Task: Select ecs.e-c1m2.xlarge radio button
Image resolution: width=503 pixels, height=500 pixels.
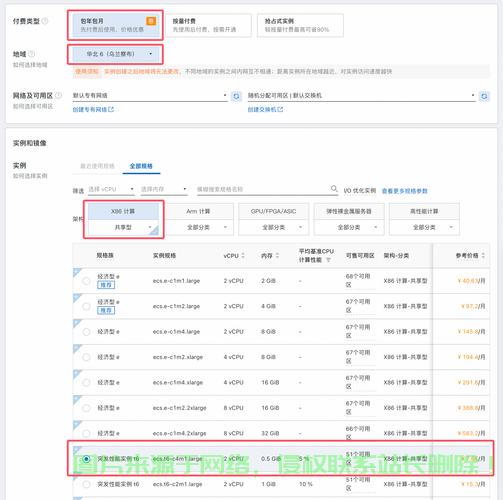Action: coord(86,357)
